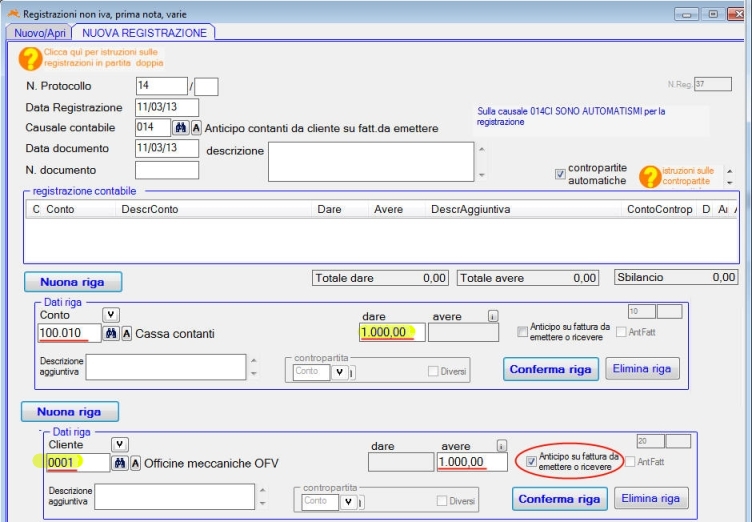Click the Causale contabile code field 014
Viewport: 752px width, 522px height.
click(x=153, y=128)
